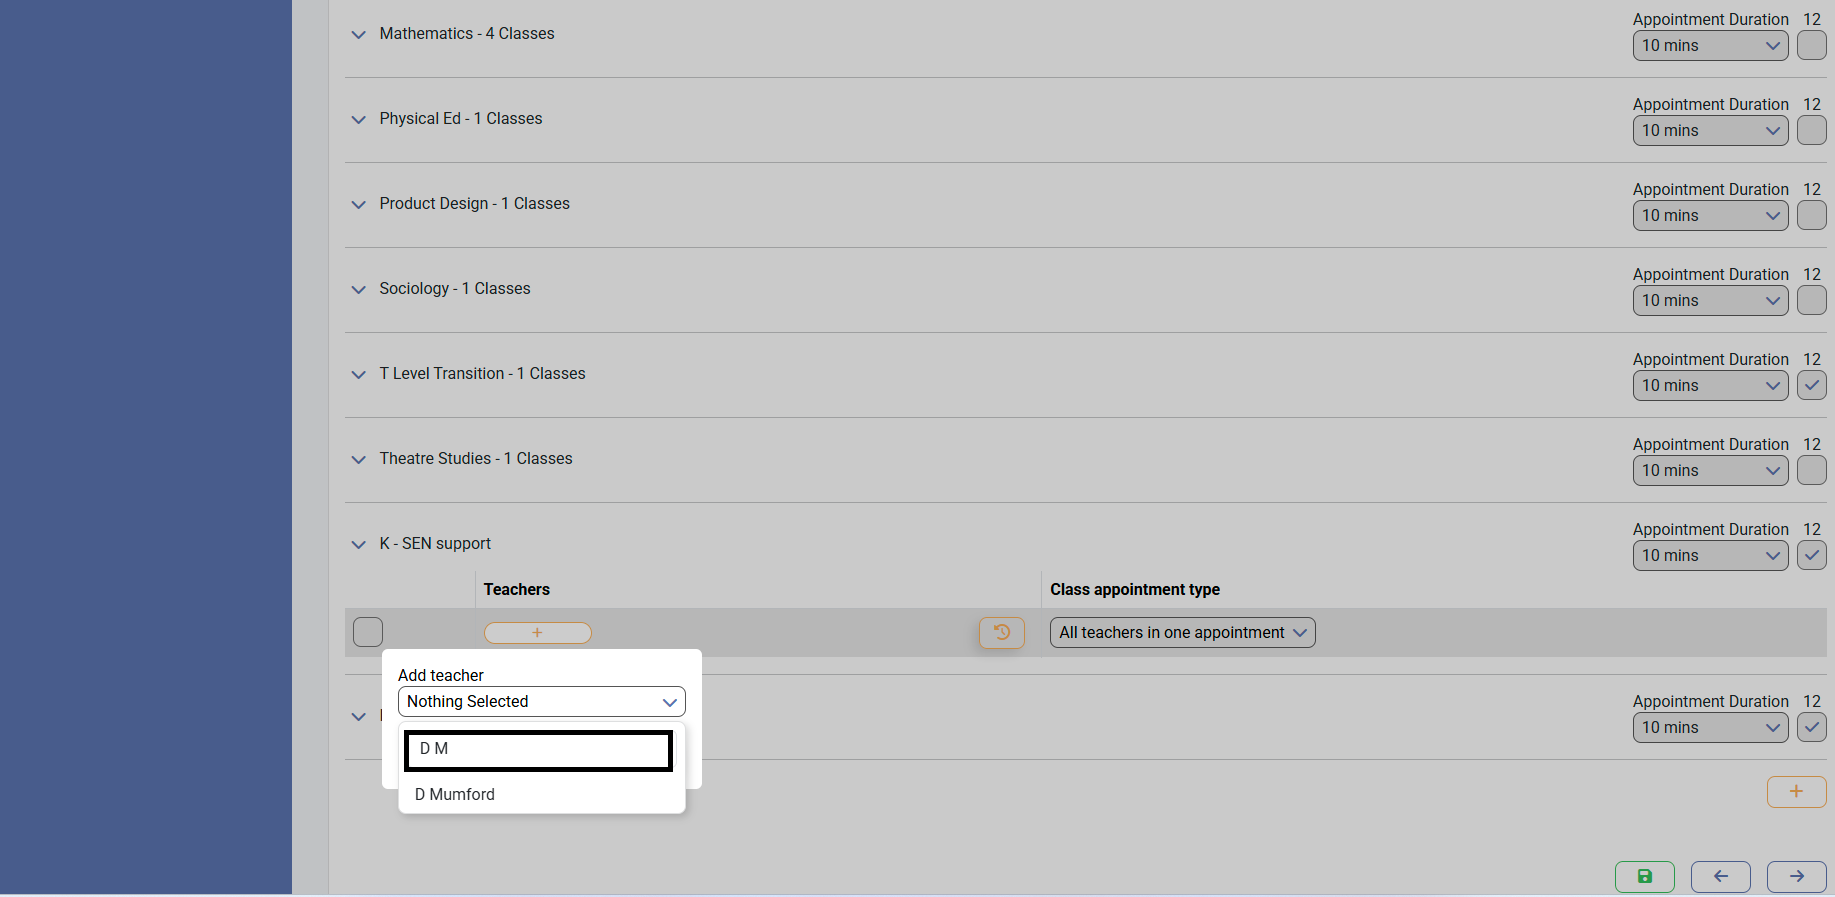Screen dimensions: 1835x897
Task: Expand the Mathematics - 4 Classes row
Action: 359,34
